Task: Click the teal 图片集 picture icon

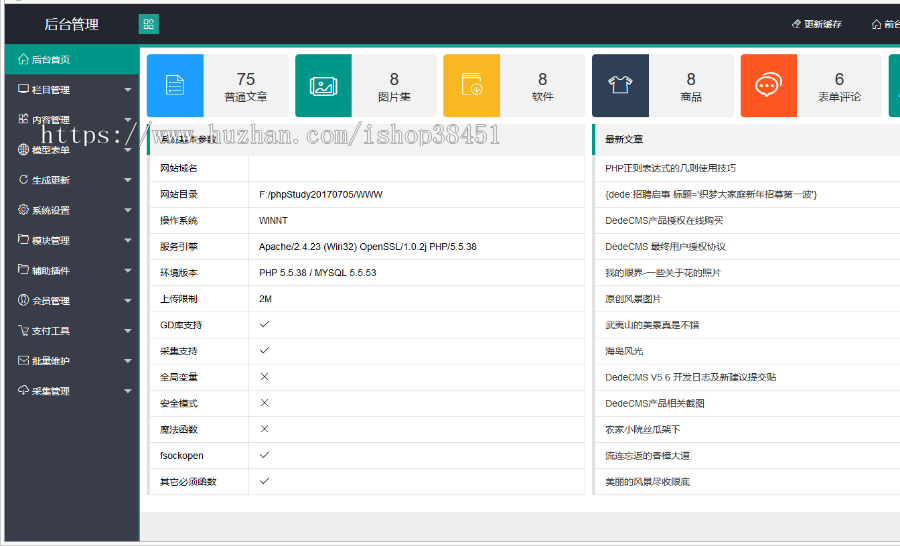Action: pyautogui.click(x=323, y=86)
